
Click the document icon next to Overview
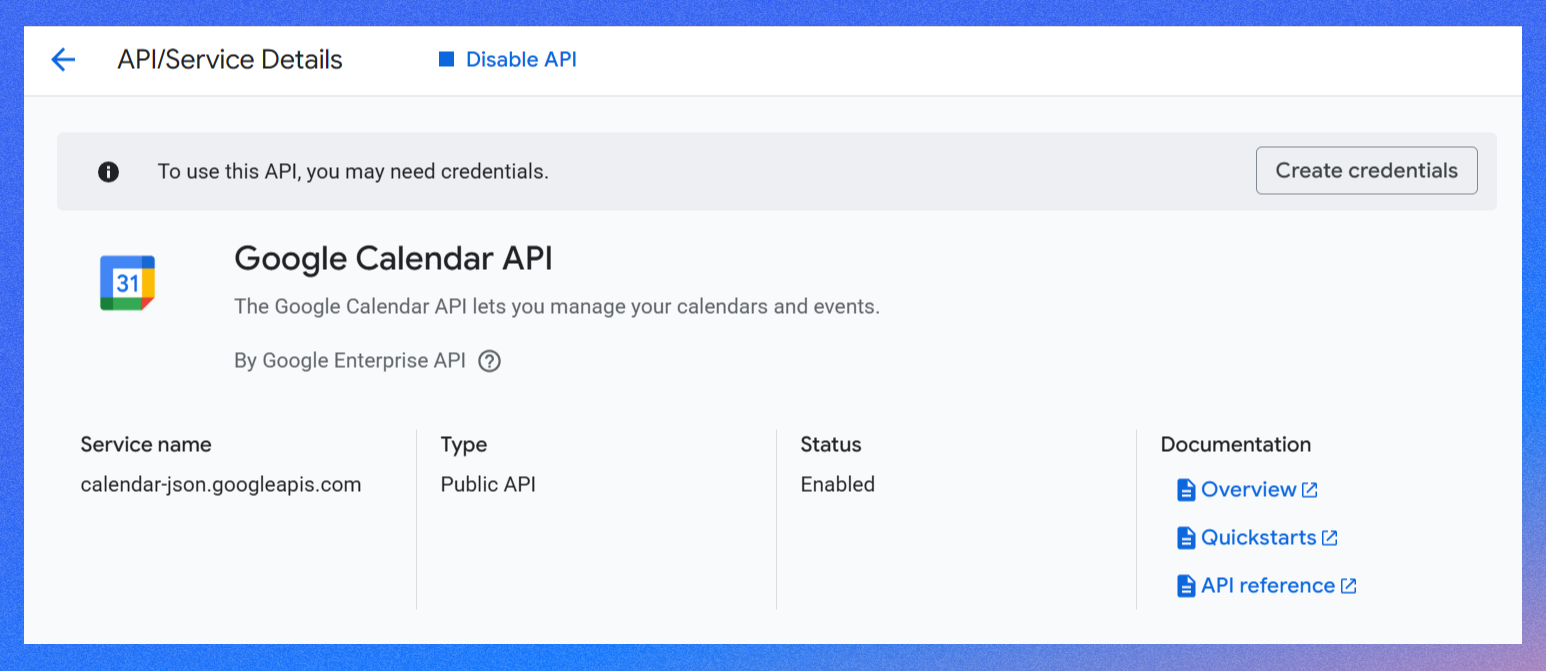point(1186,490)
